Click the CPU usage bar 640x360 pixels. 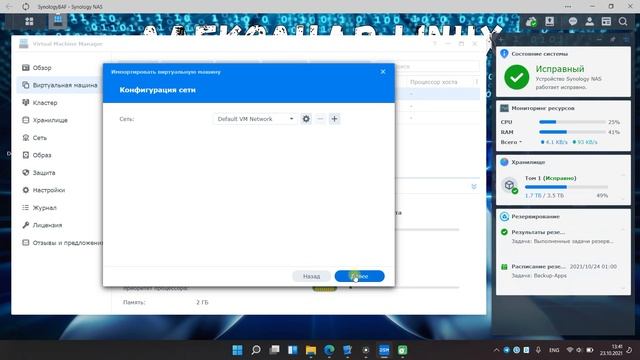tap(572, 122)
